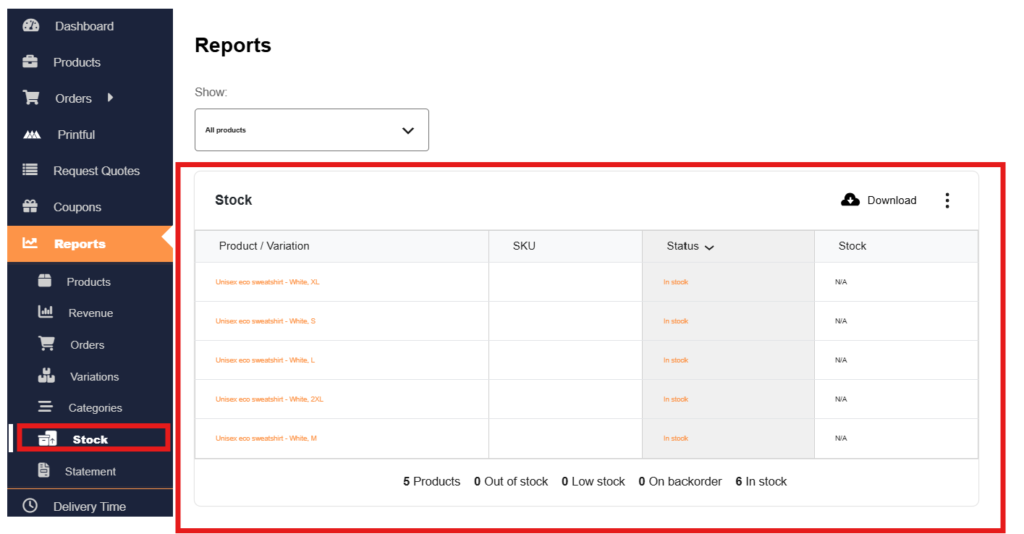Open the three-dot options menu

click(947, 200)
